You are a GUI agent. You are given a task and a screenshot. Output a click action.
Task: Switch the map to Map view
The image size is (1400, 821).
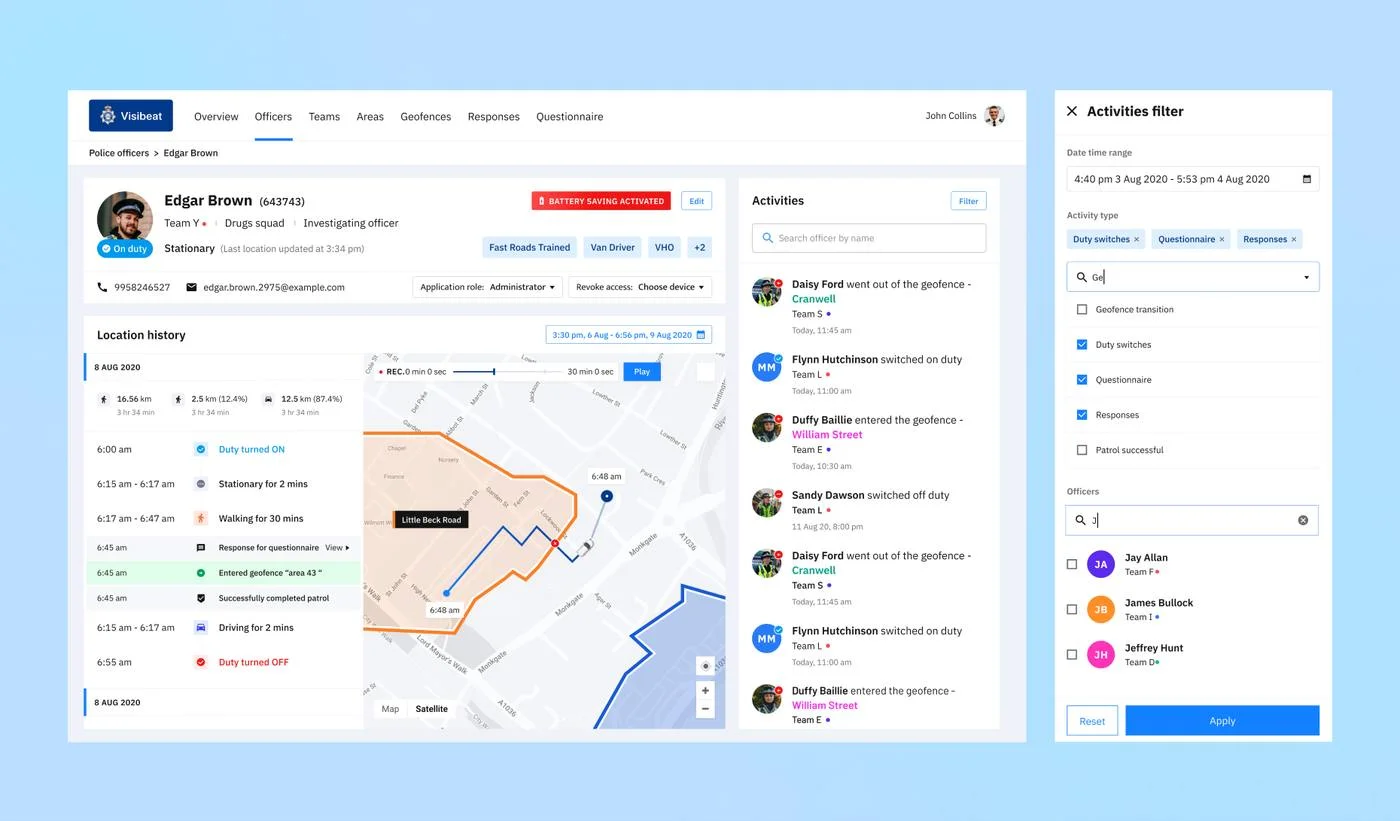tap(390, 709)
